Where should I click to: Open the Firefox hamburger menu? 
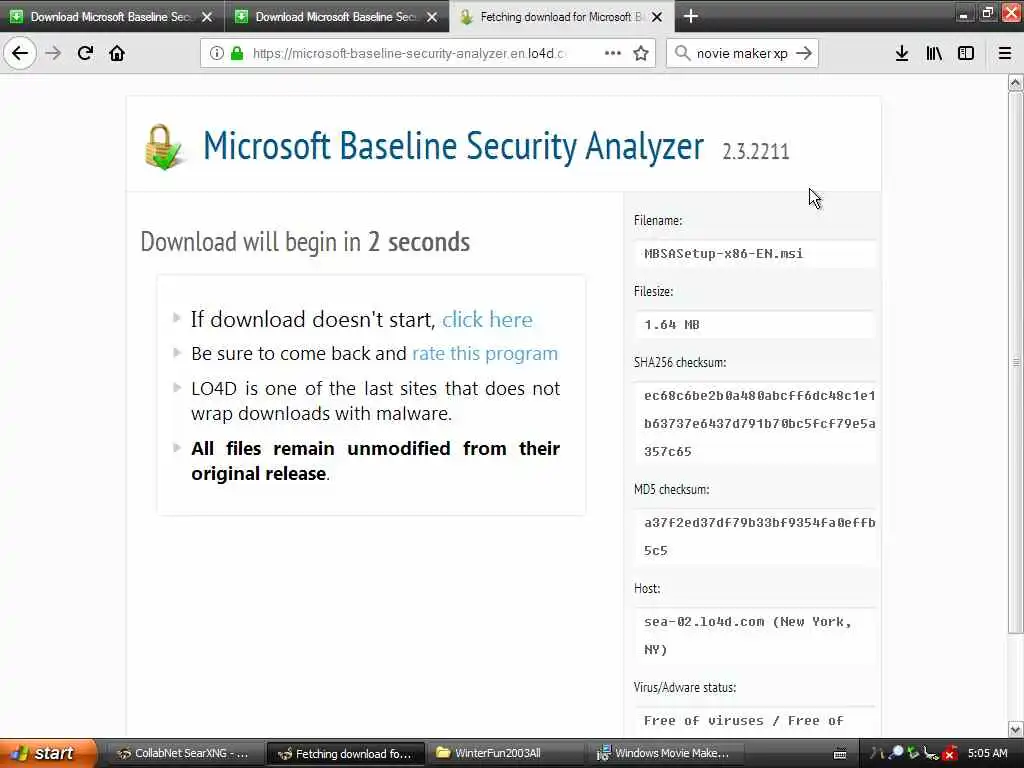click(x=1005, y=54)
